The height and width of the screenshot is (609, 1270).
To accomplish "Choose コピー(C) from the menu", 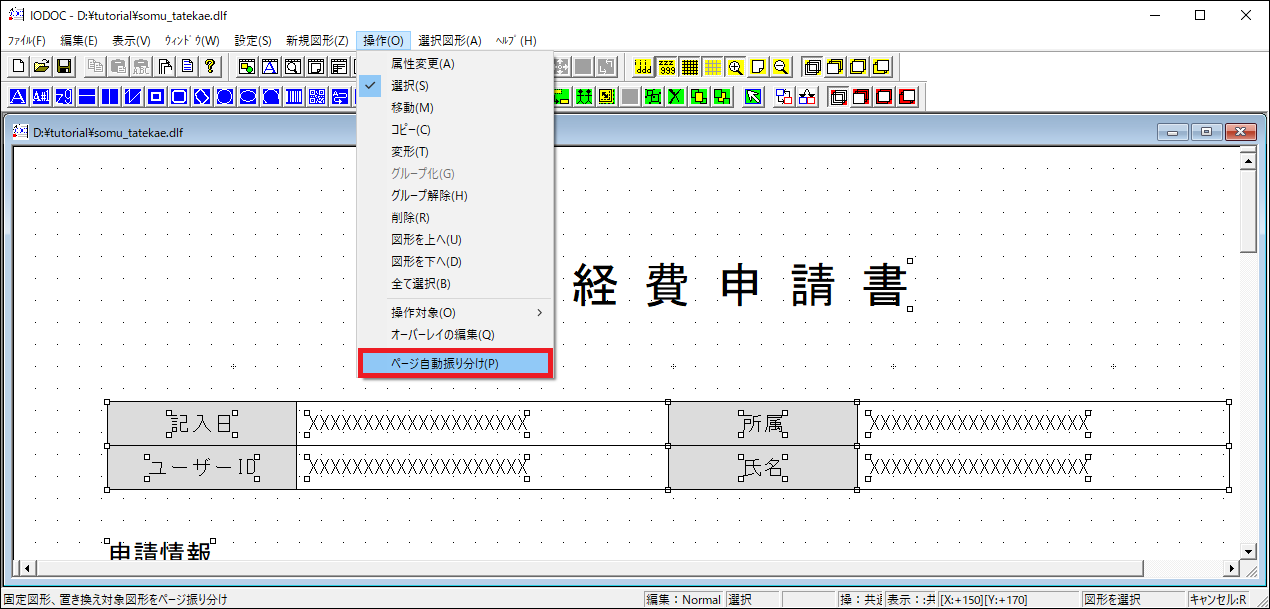I will [455, 130].
